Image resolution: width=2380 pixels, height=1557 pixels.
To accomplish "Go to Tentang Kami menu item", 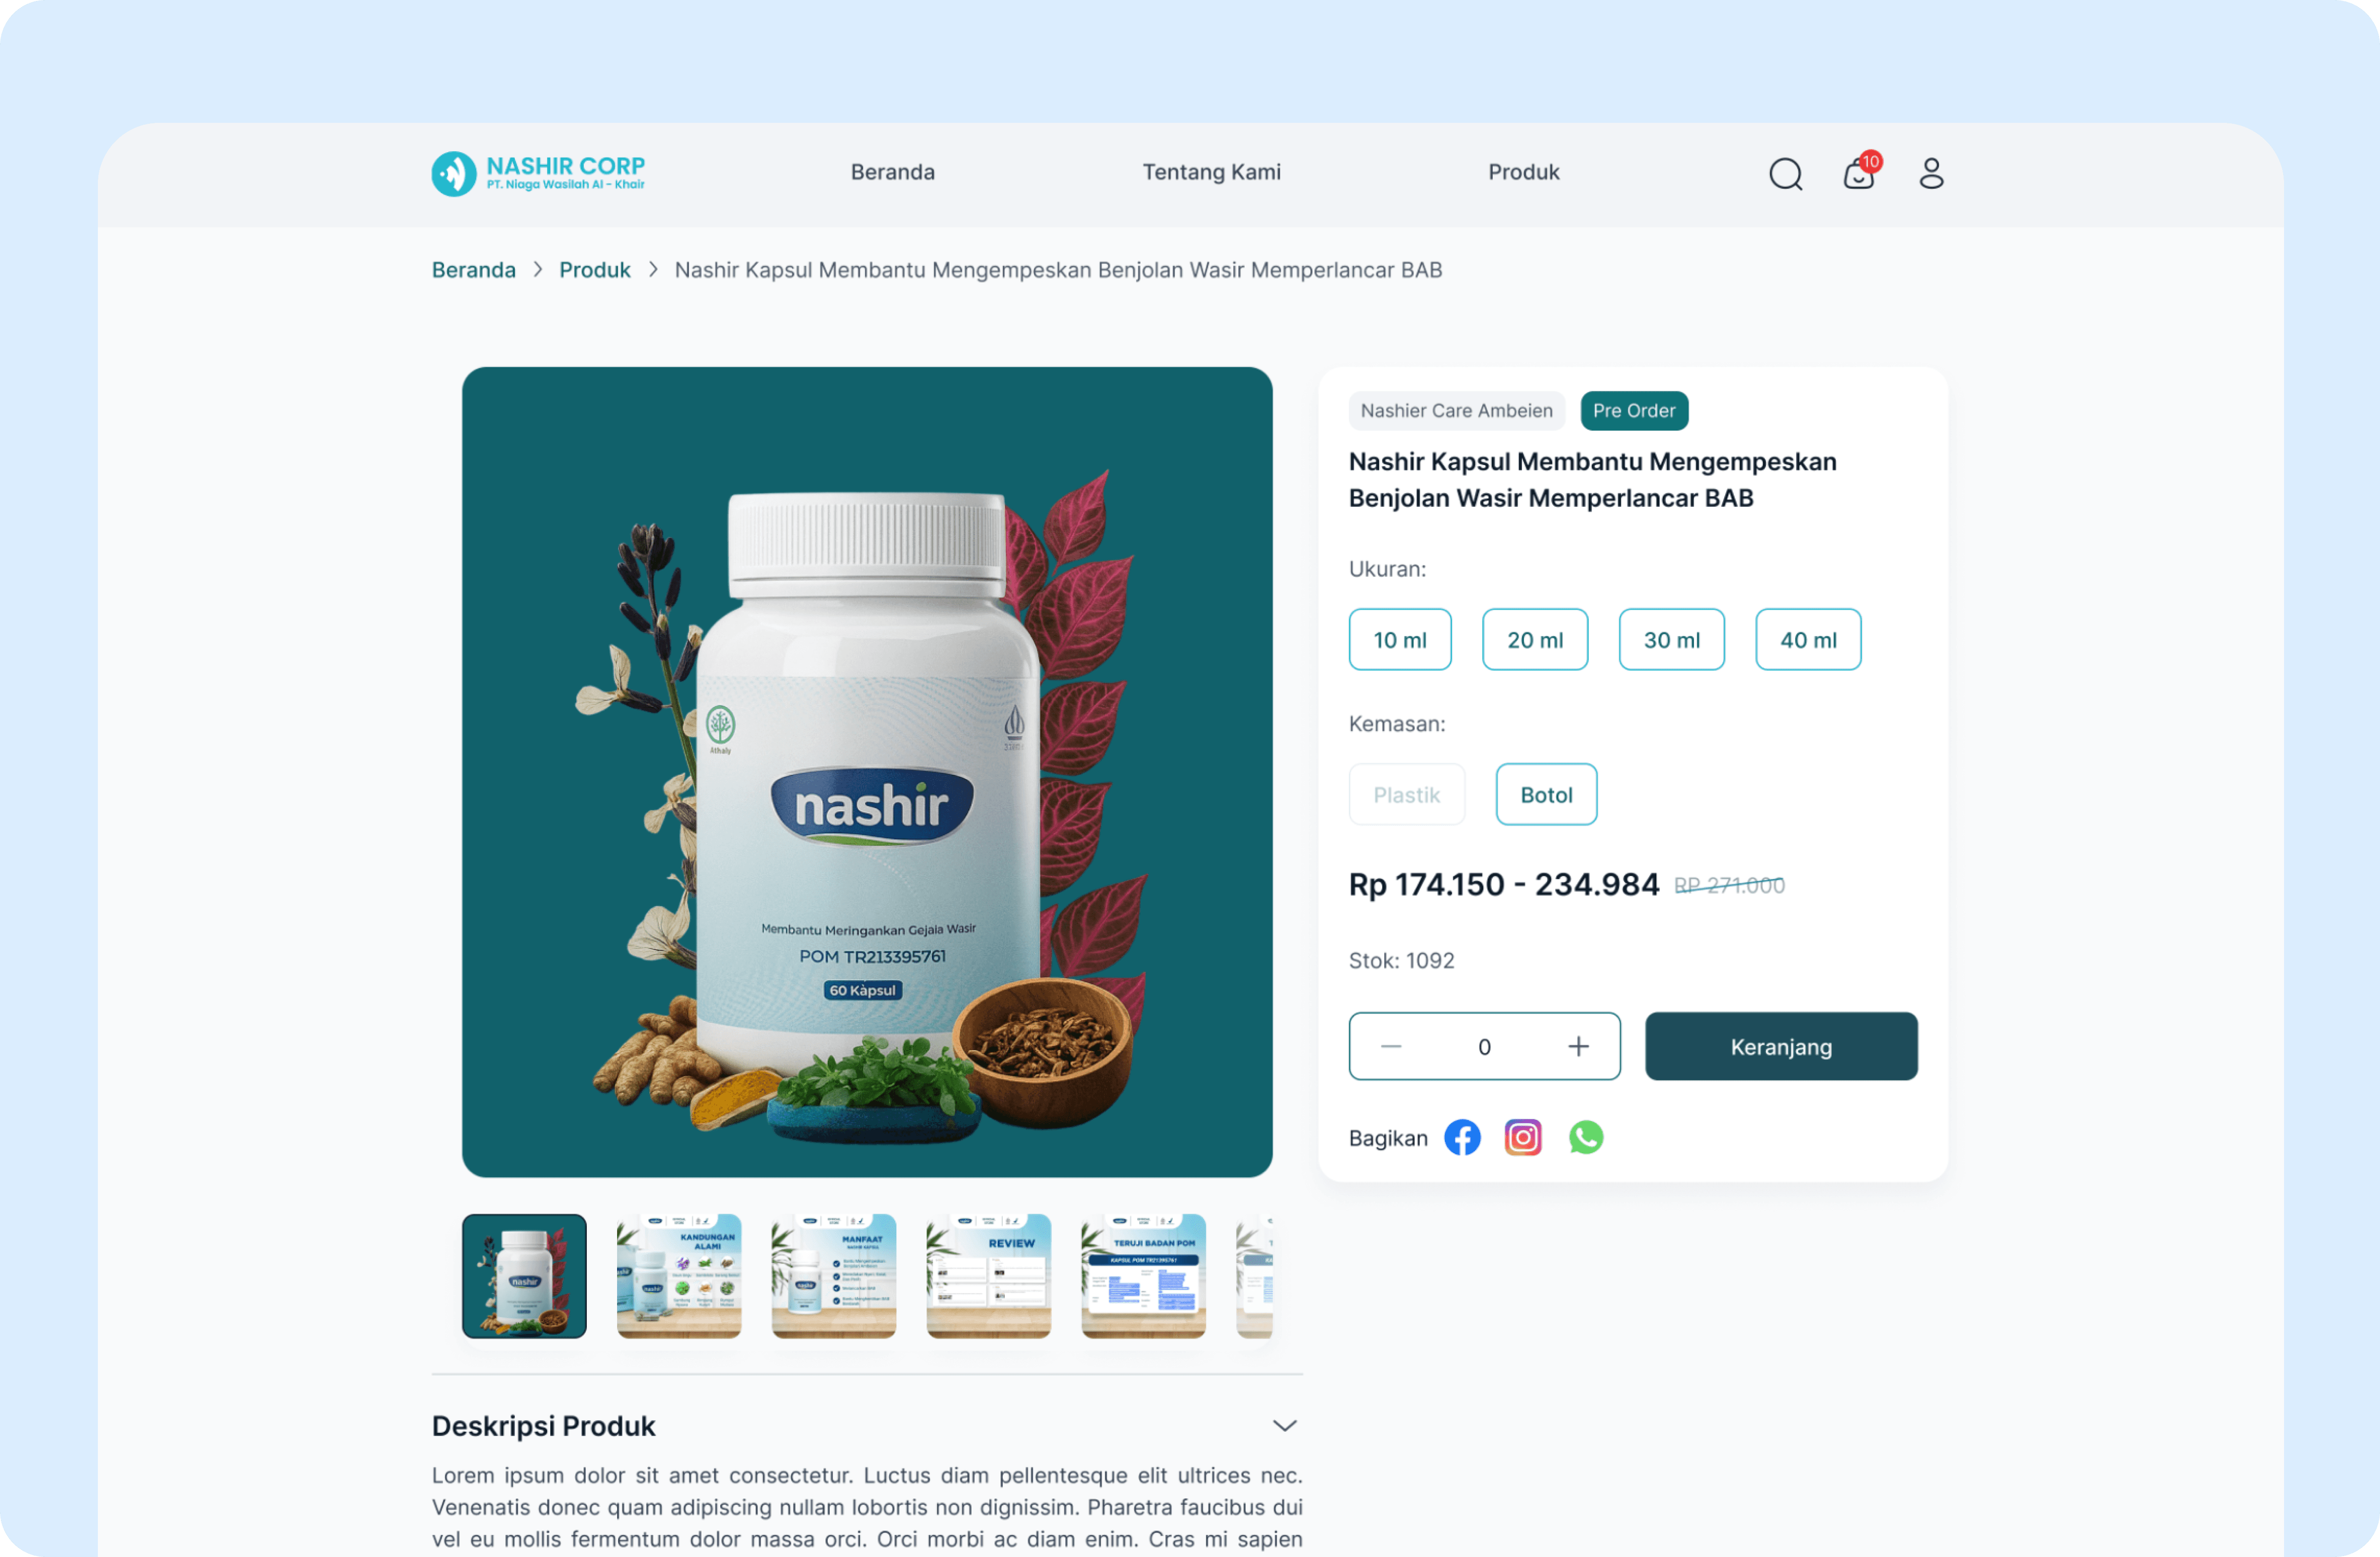I will [1212, 172].
